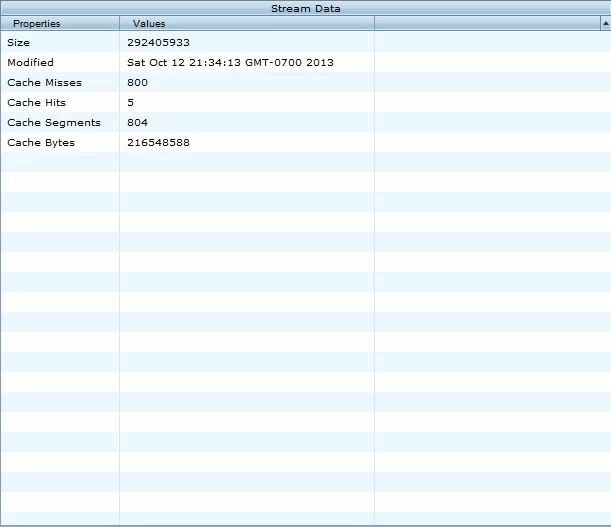The height and width of the screenshot is (527, 611).
Task: Click the Sat Oct 12 21:34:13 date value
Action: tap(230, 62)
